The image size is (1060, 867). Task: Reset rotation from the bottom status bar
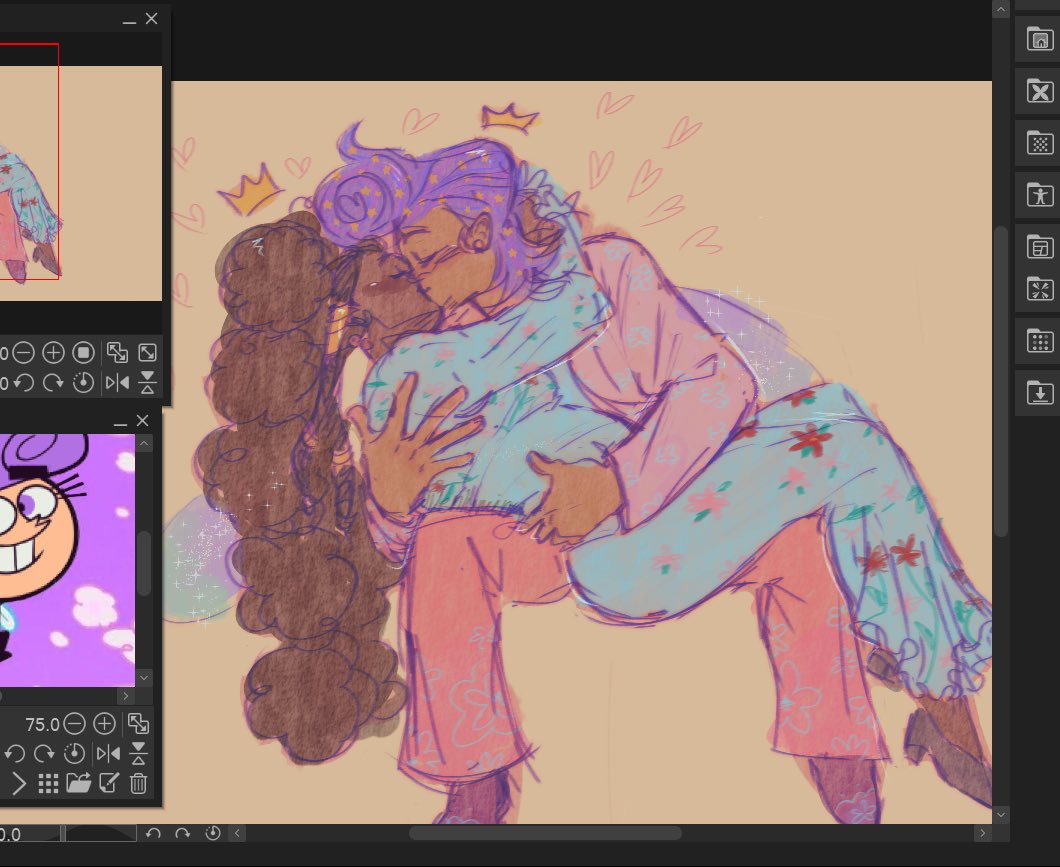click(x=213, y=833)
